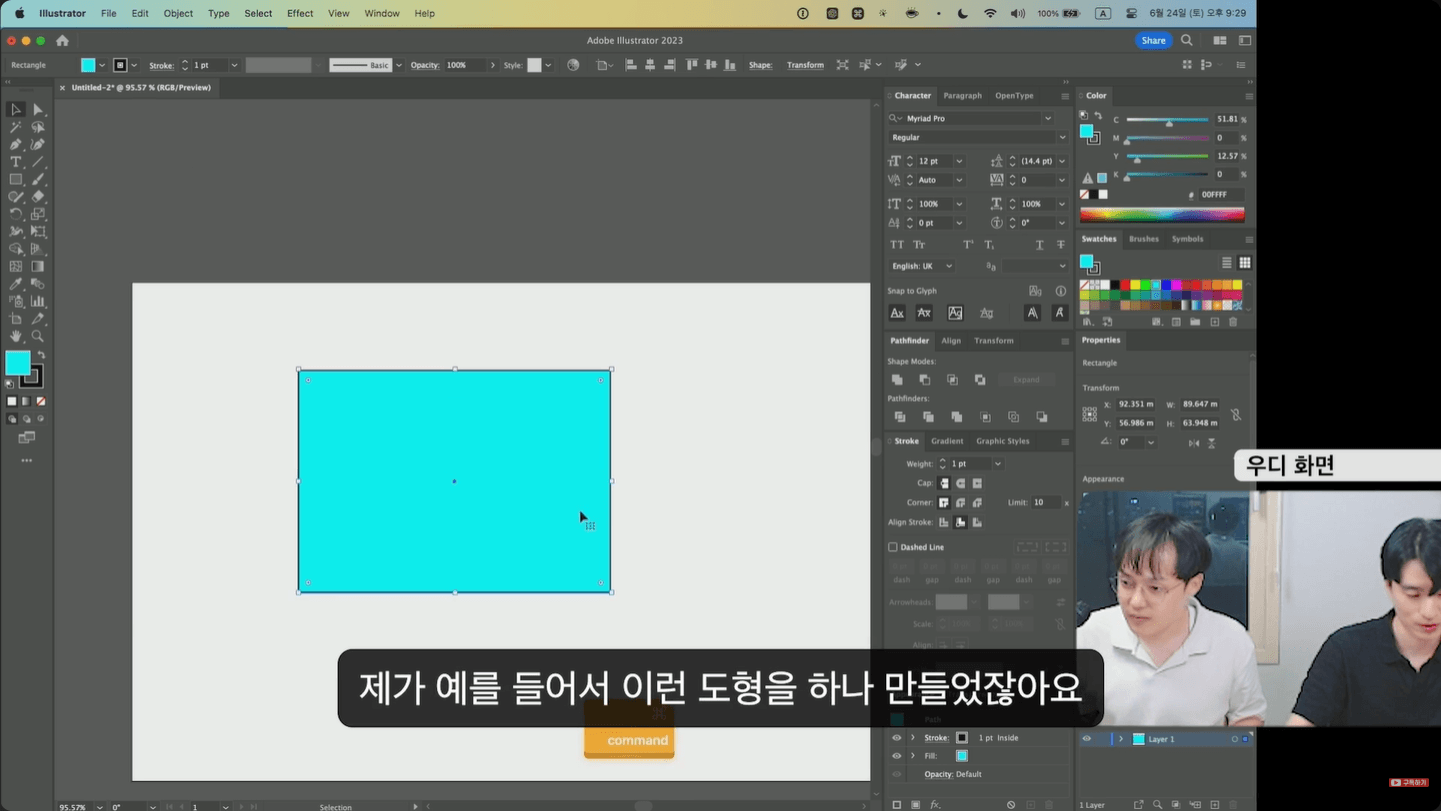Switch swatches to list view
This screenshot has height=811, width=1441.
pyautogui.click(x=1227, y=263)
